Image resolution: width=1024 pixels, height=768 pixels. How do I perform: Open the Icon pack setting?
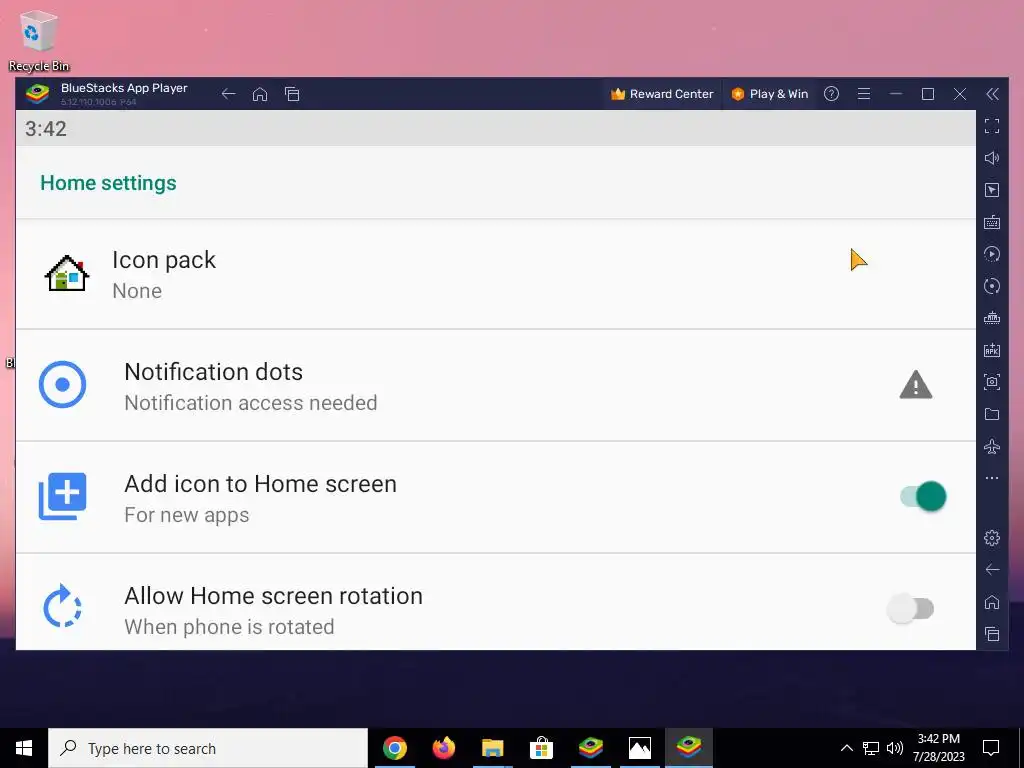click(496, 274)
